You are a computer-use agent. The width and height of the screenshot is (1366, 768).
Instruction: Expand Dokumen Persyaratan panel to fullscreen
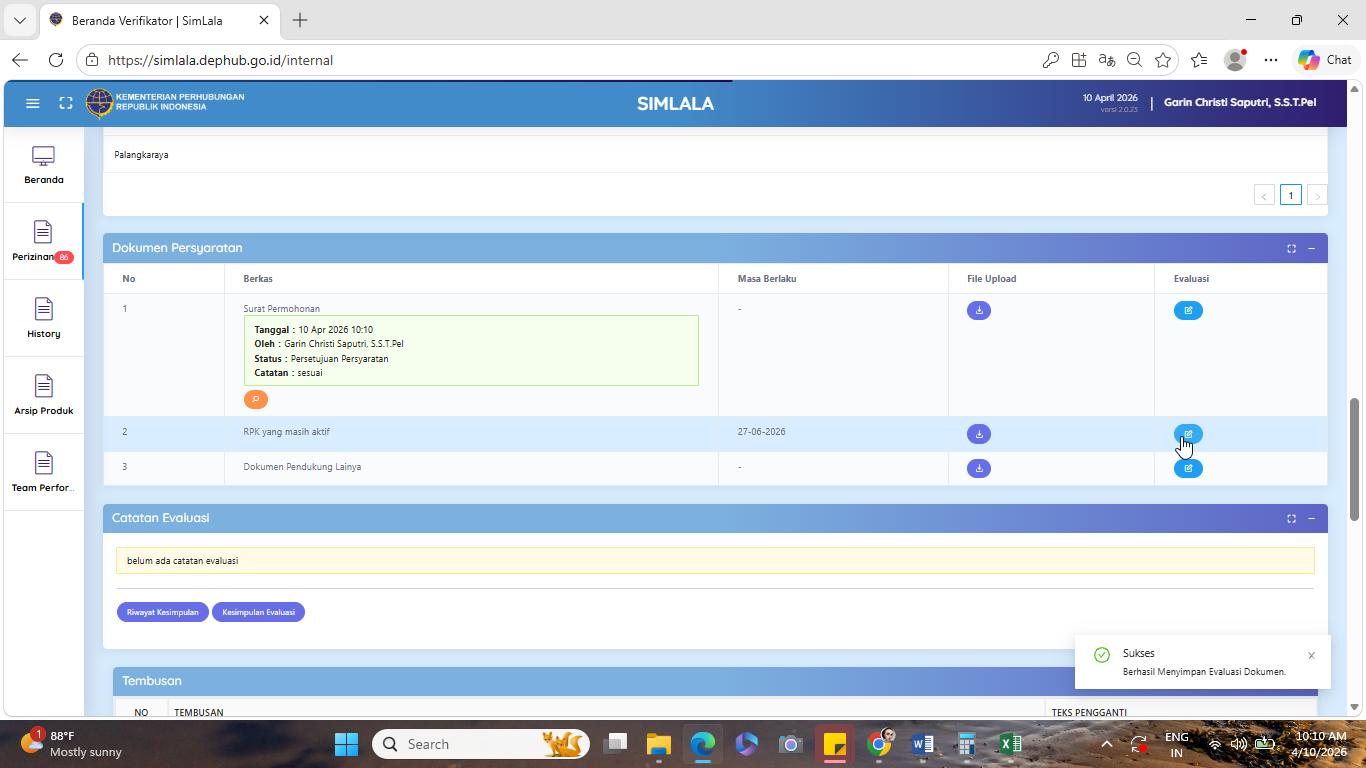pyautogui.click(x=1291, y=248)
